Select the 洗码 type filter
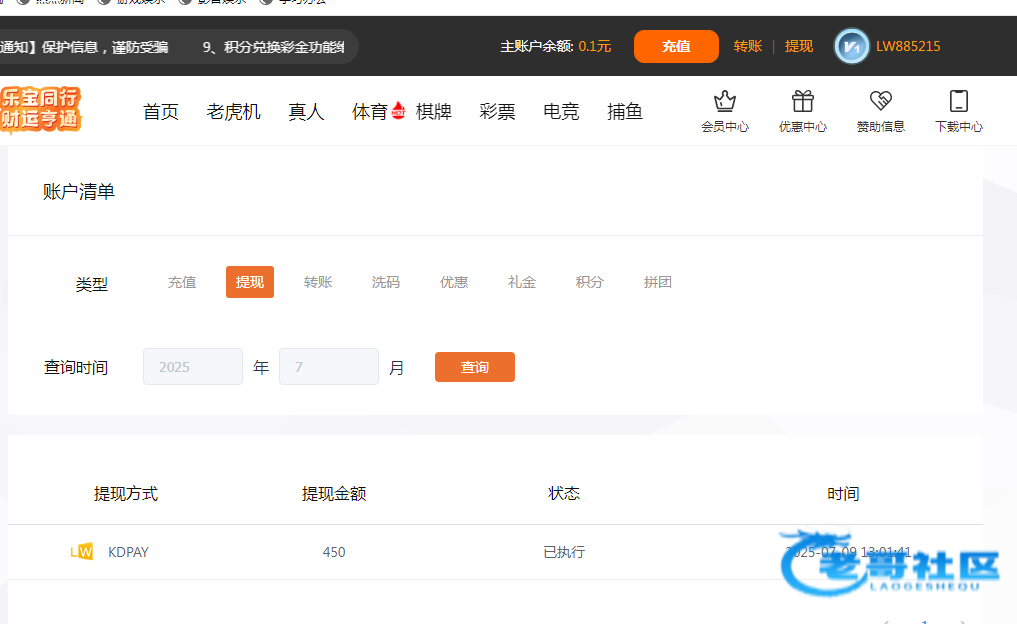Screen dimensions: 1017x624 [x=386, y=283]
